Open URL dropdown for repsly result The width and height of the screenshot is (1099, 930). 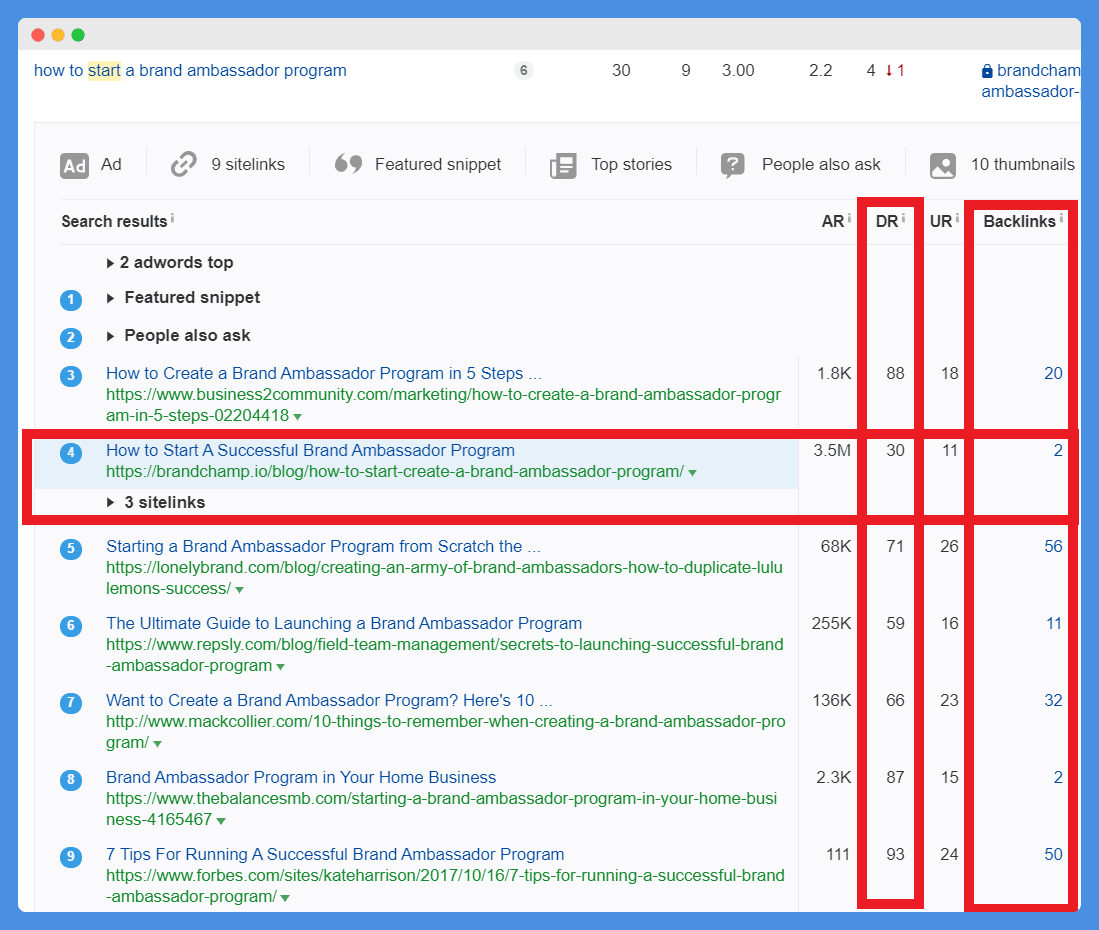281,667
